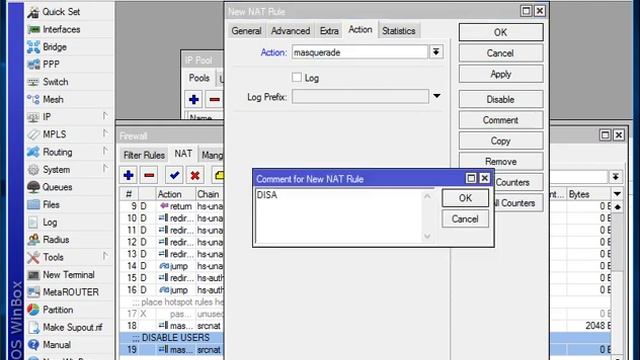Screen dimensions: 640x360
Task: Click Cancel in New NAT Rule
Action: 501,53
